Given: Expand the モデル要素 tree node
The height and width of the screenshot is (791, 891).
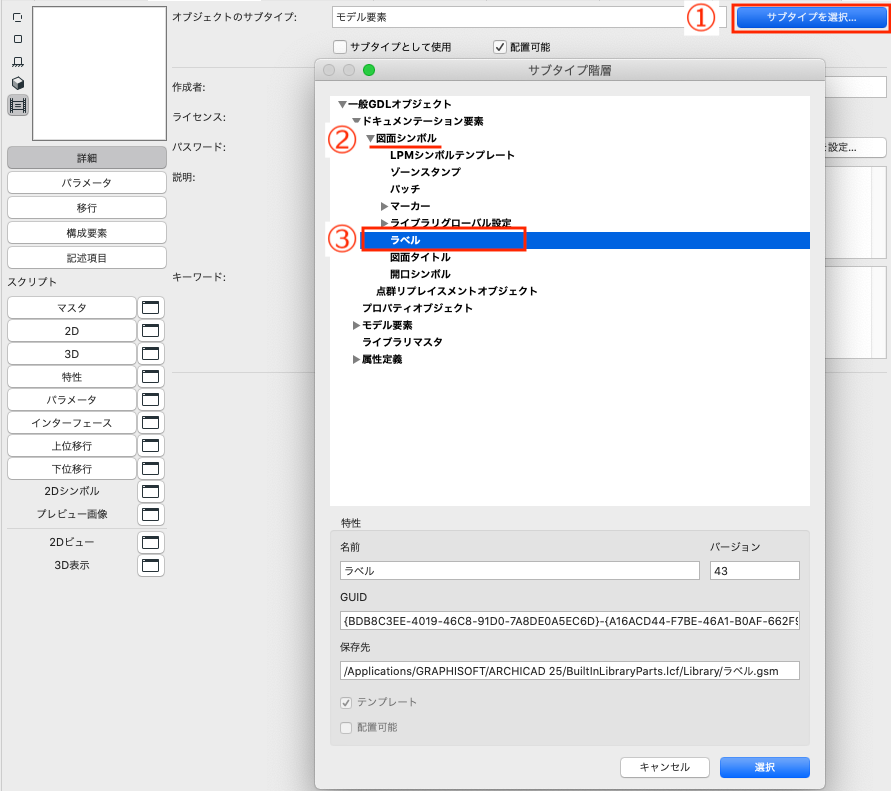Looking at the screenshot, I should click(x=356, y=325).
